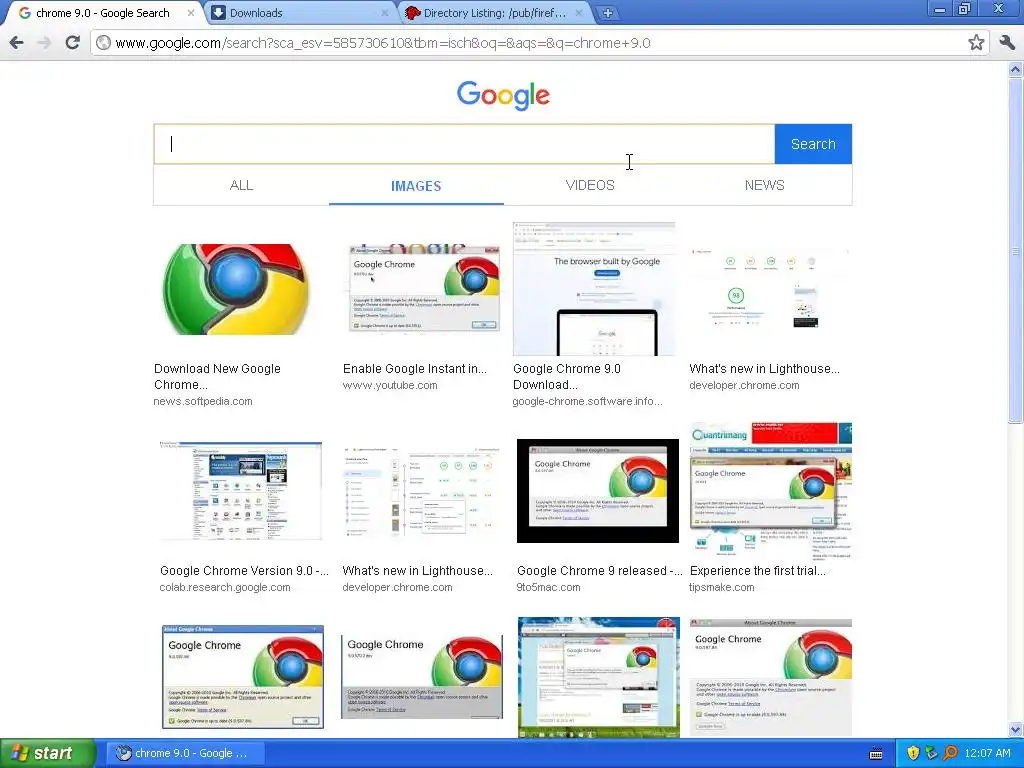
Task: Open the desktop wallpaper Chrome screenshot thumbnail
Action: (598, 677)
